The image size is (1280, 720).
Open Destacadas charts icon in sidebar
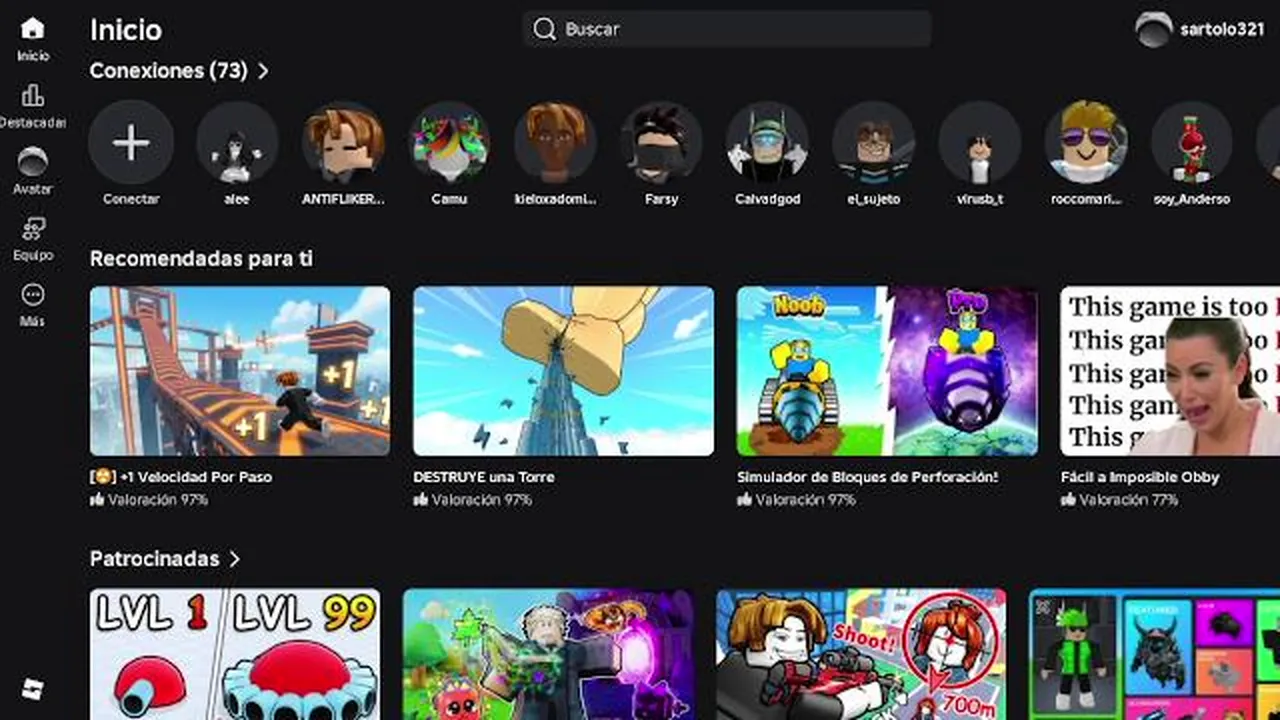32,95
